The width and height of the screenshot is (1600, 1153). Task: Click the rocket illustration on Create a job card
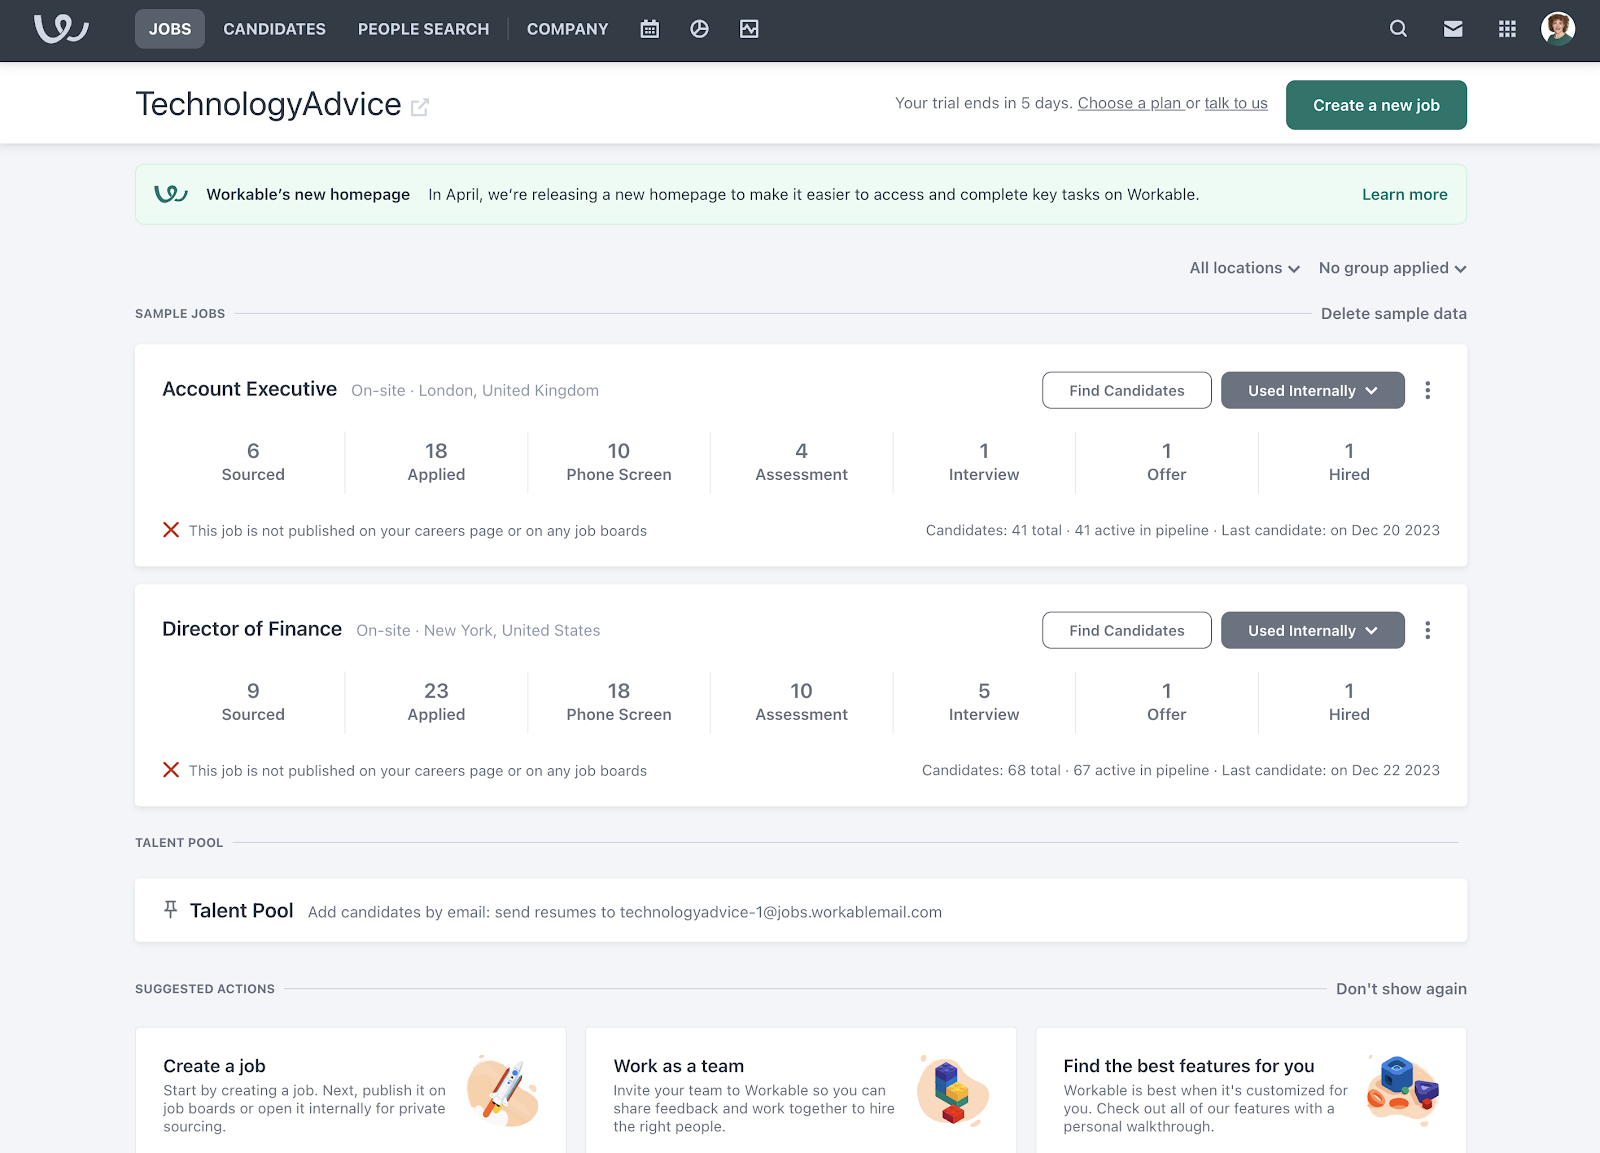click(503, 1090)
